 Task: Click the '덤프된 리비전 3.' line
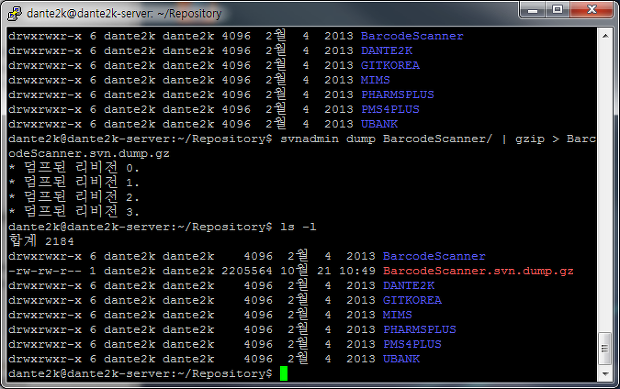pos(74,211)
